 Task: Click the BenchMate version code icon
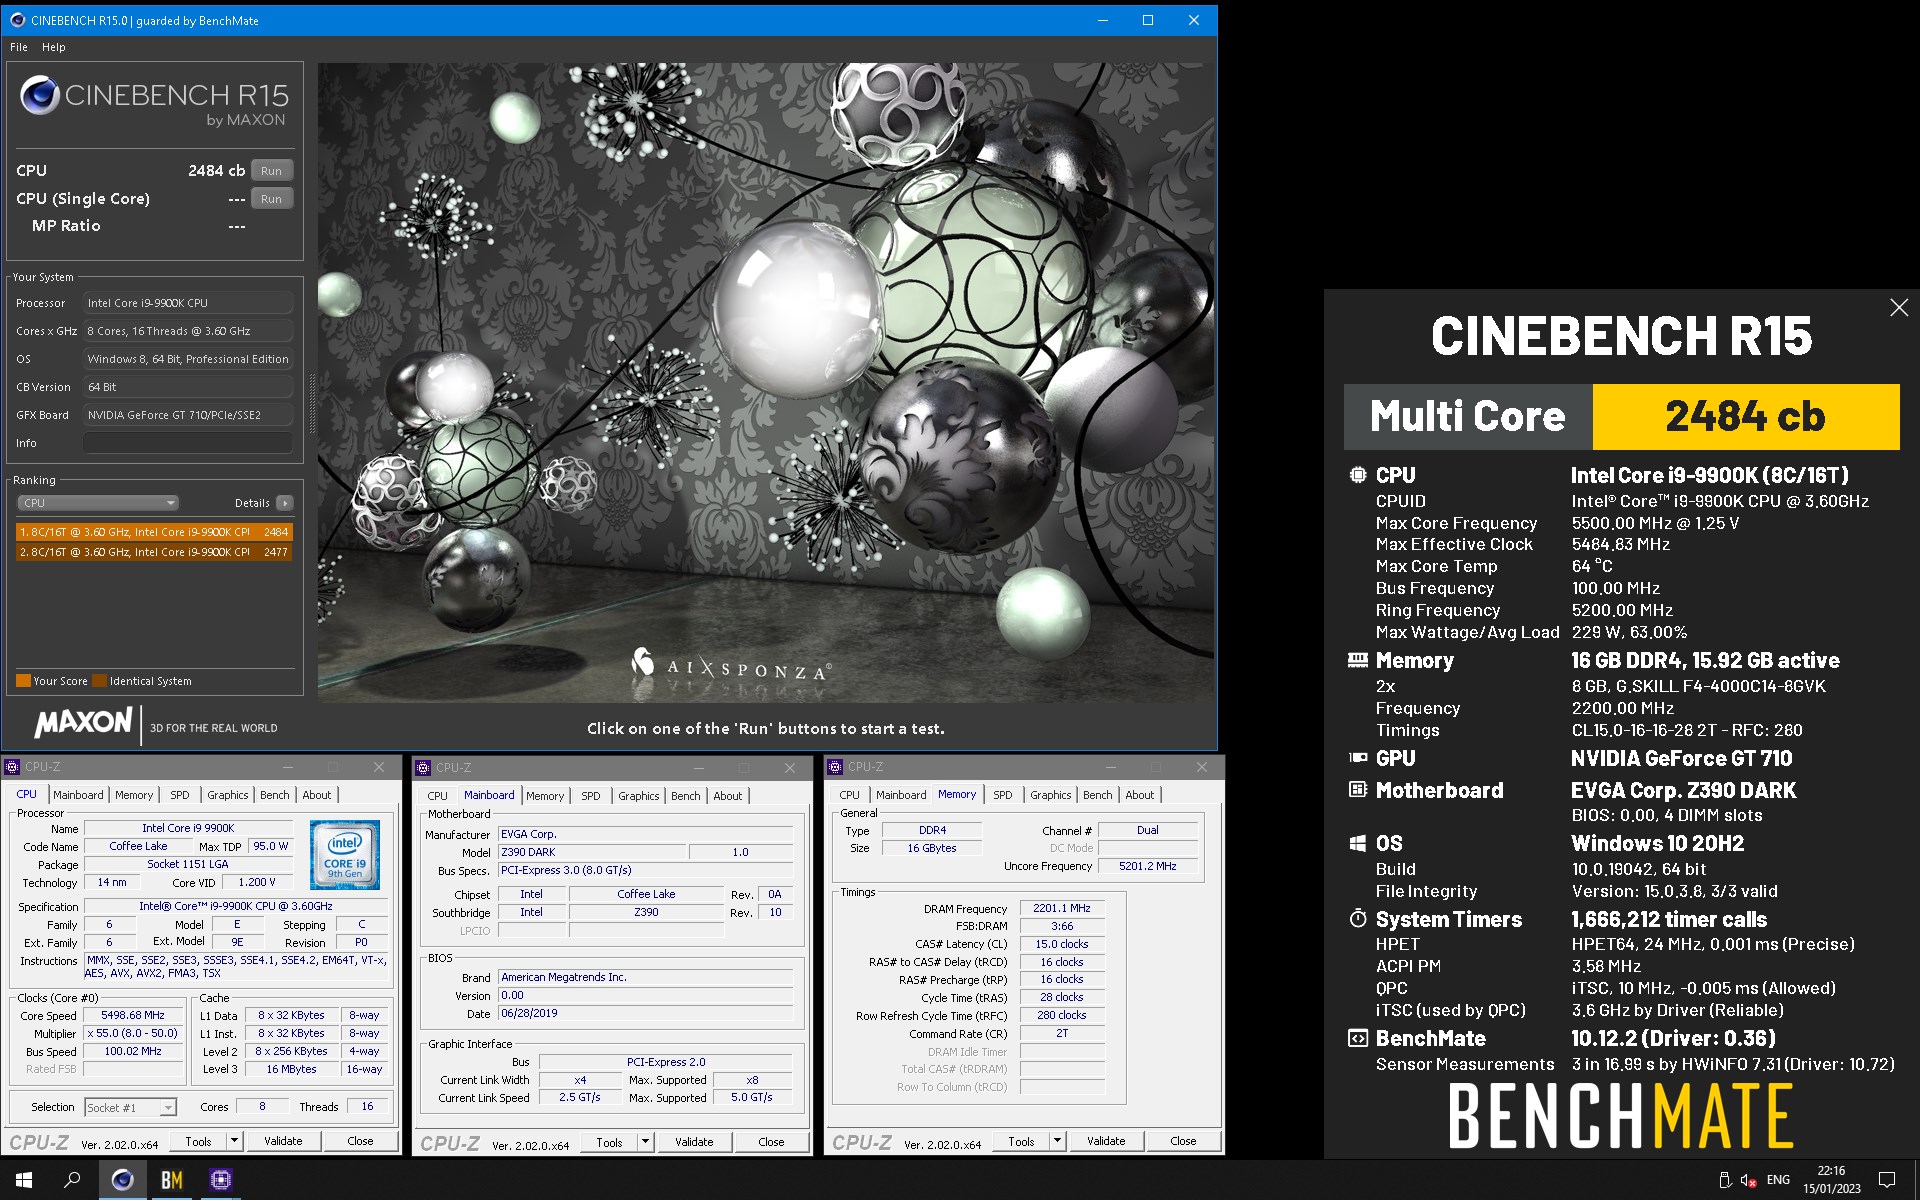1358,1038
